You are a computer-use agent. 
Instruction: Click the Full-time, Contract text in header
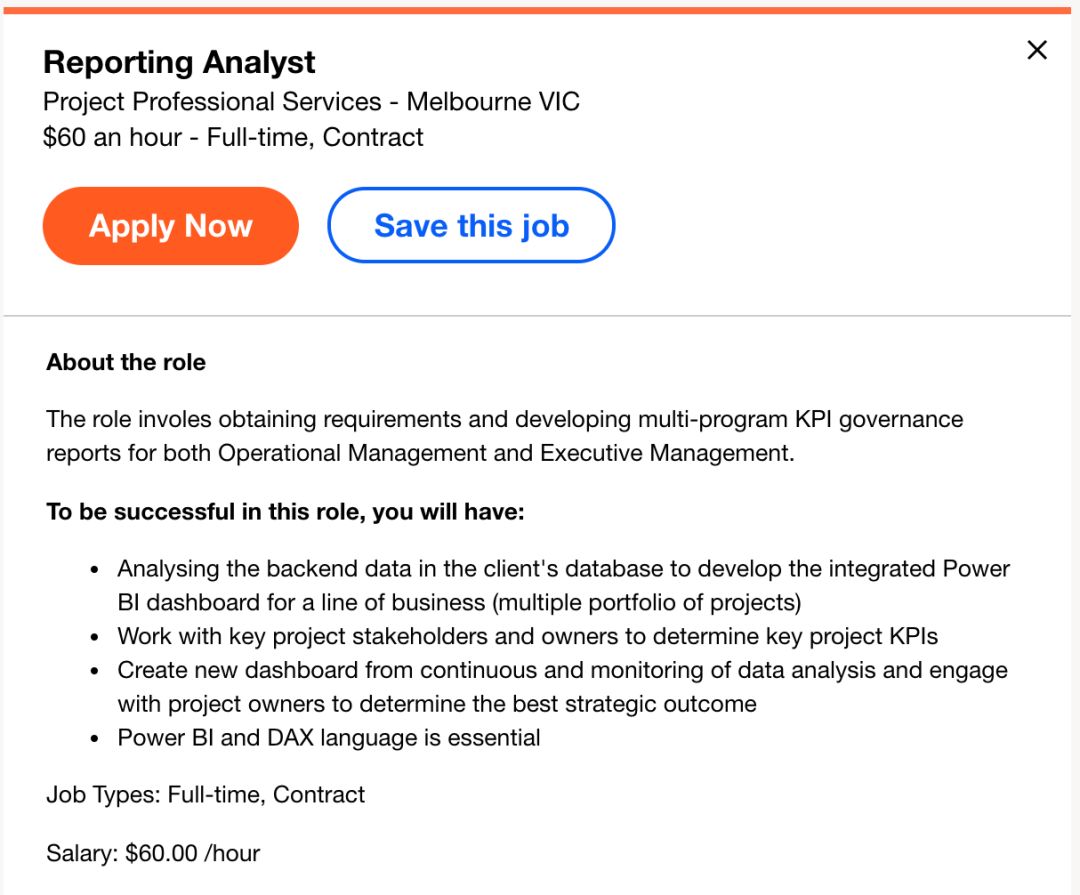click(x=315, y=137)
